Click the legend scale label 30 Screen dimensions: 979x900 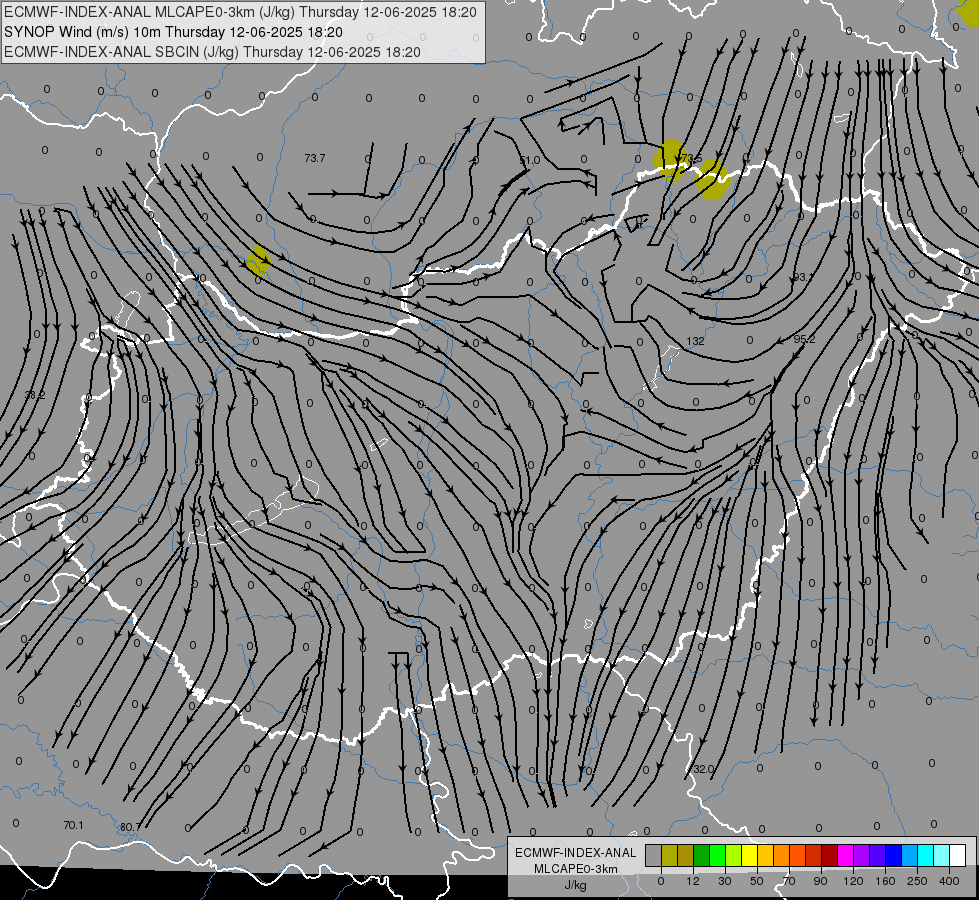[725, 881]
